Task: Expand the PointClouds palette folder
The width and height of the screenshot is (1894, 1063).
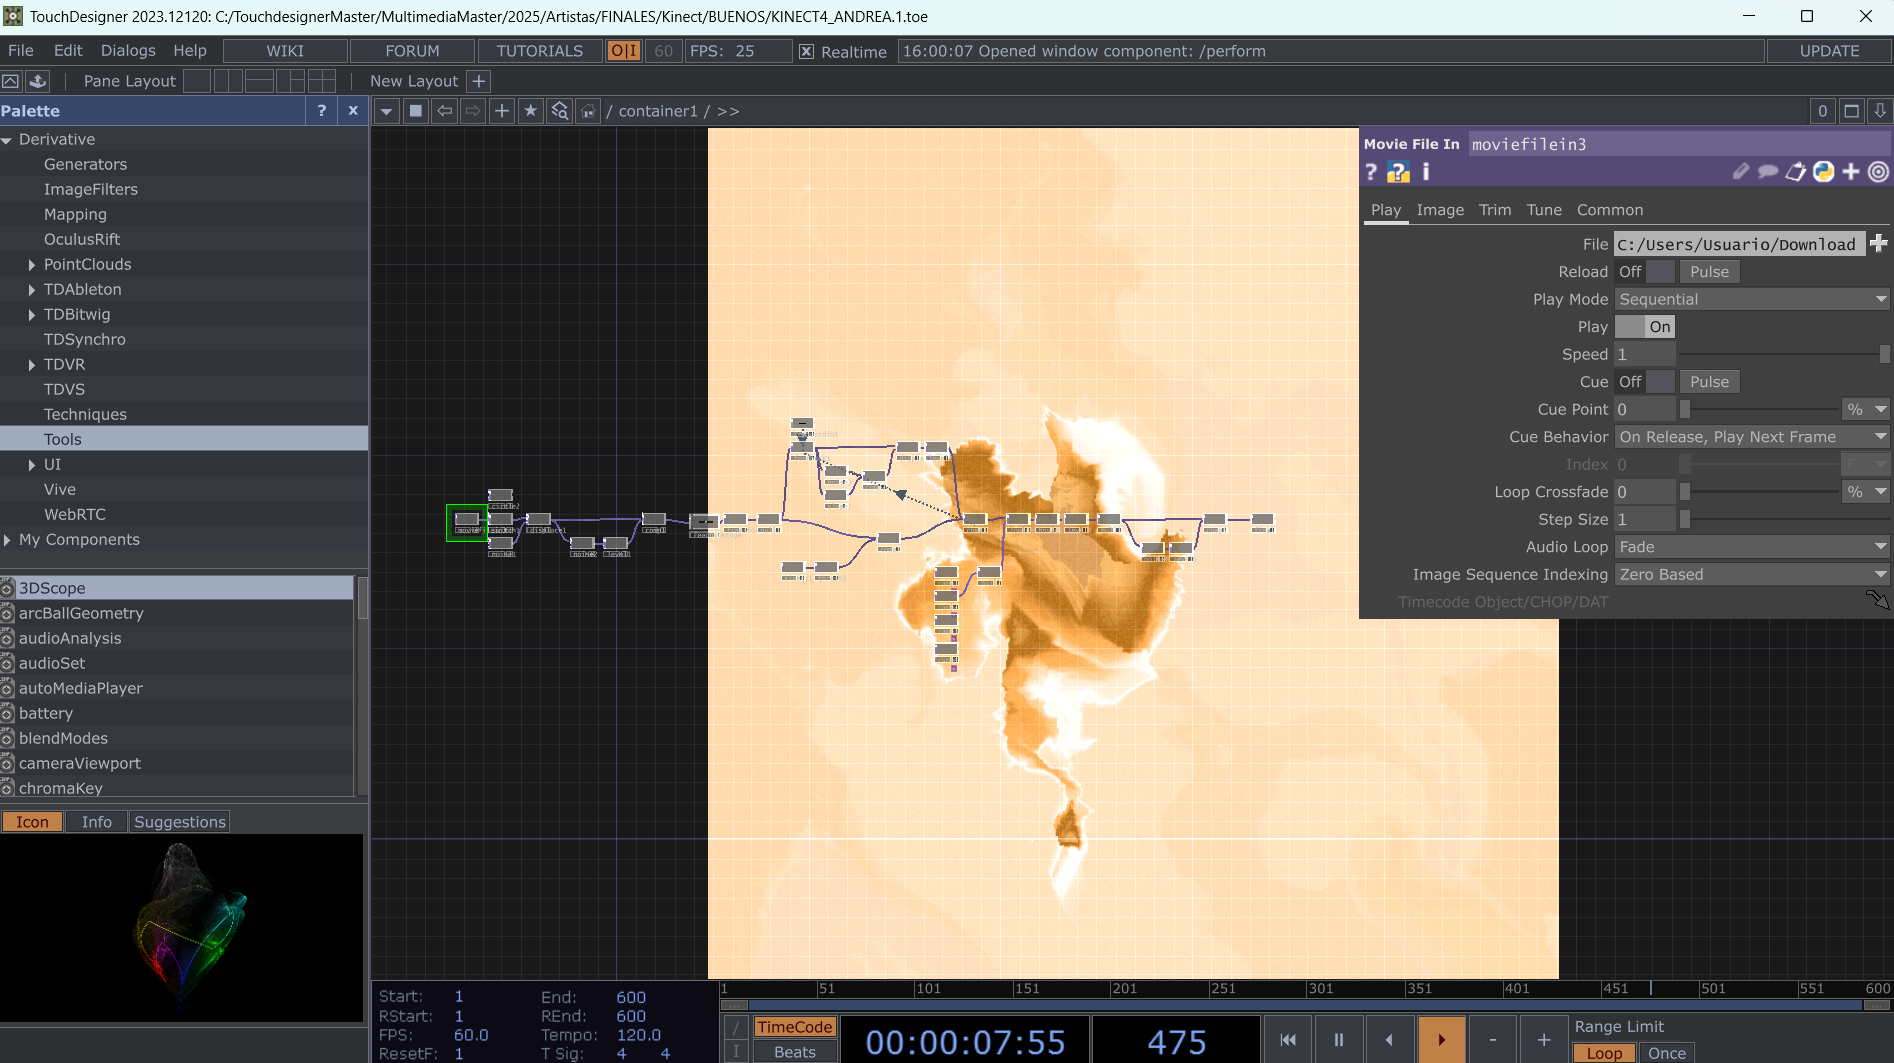Action: 32,265
